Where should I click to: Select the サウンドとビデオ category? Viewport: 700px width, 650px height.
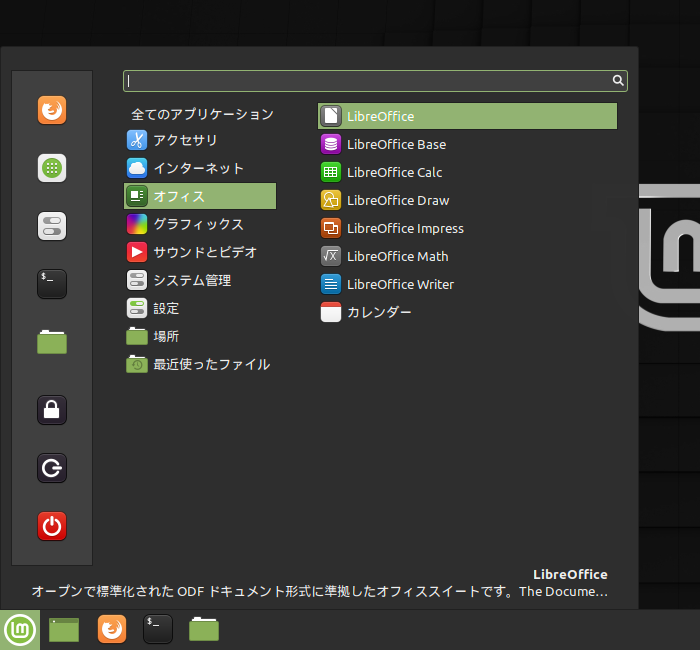pos(200,252)
